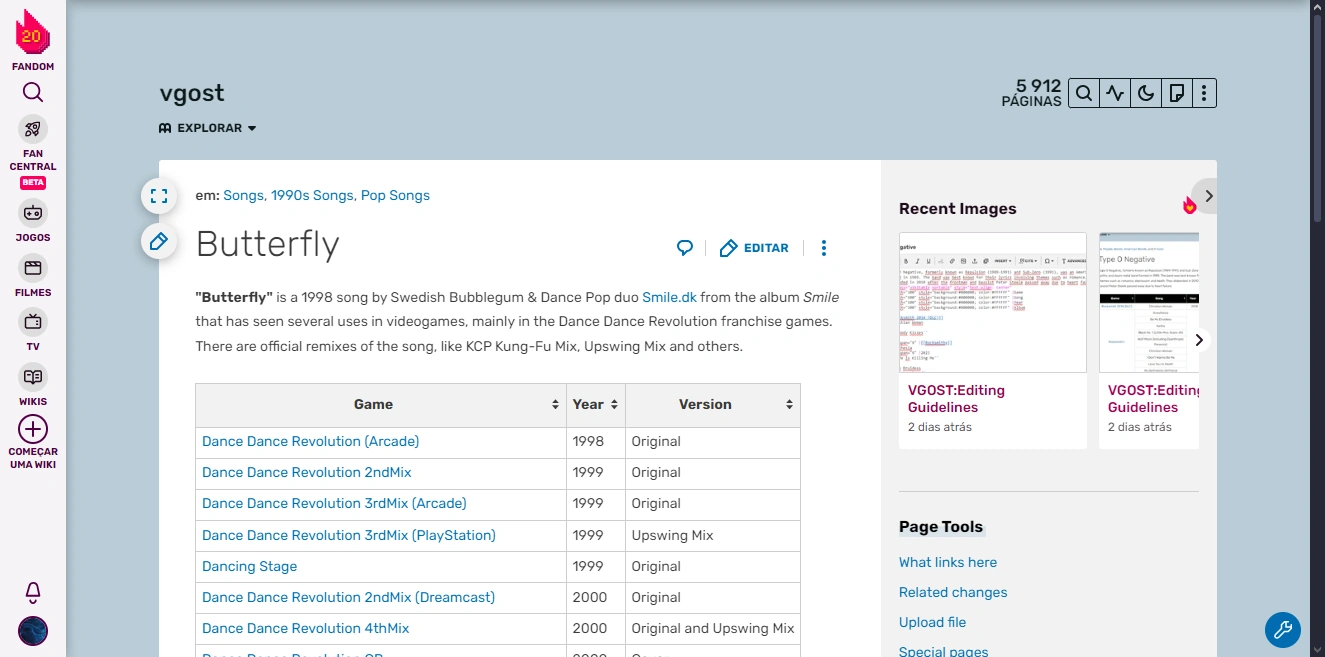The image size is (1325, 657).
Task: Open the 1990s Songs category link
Action: [x=313, y=195]
